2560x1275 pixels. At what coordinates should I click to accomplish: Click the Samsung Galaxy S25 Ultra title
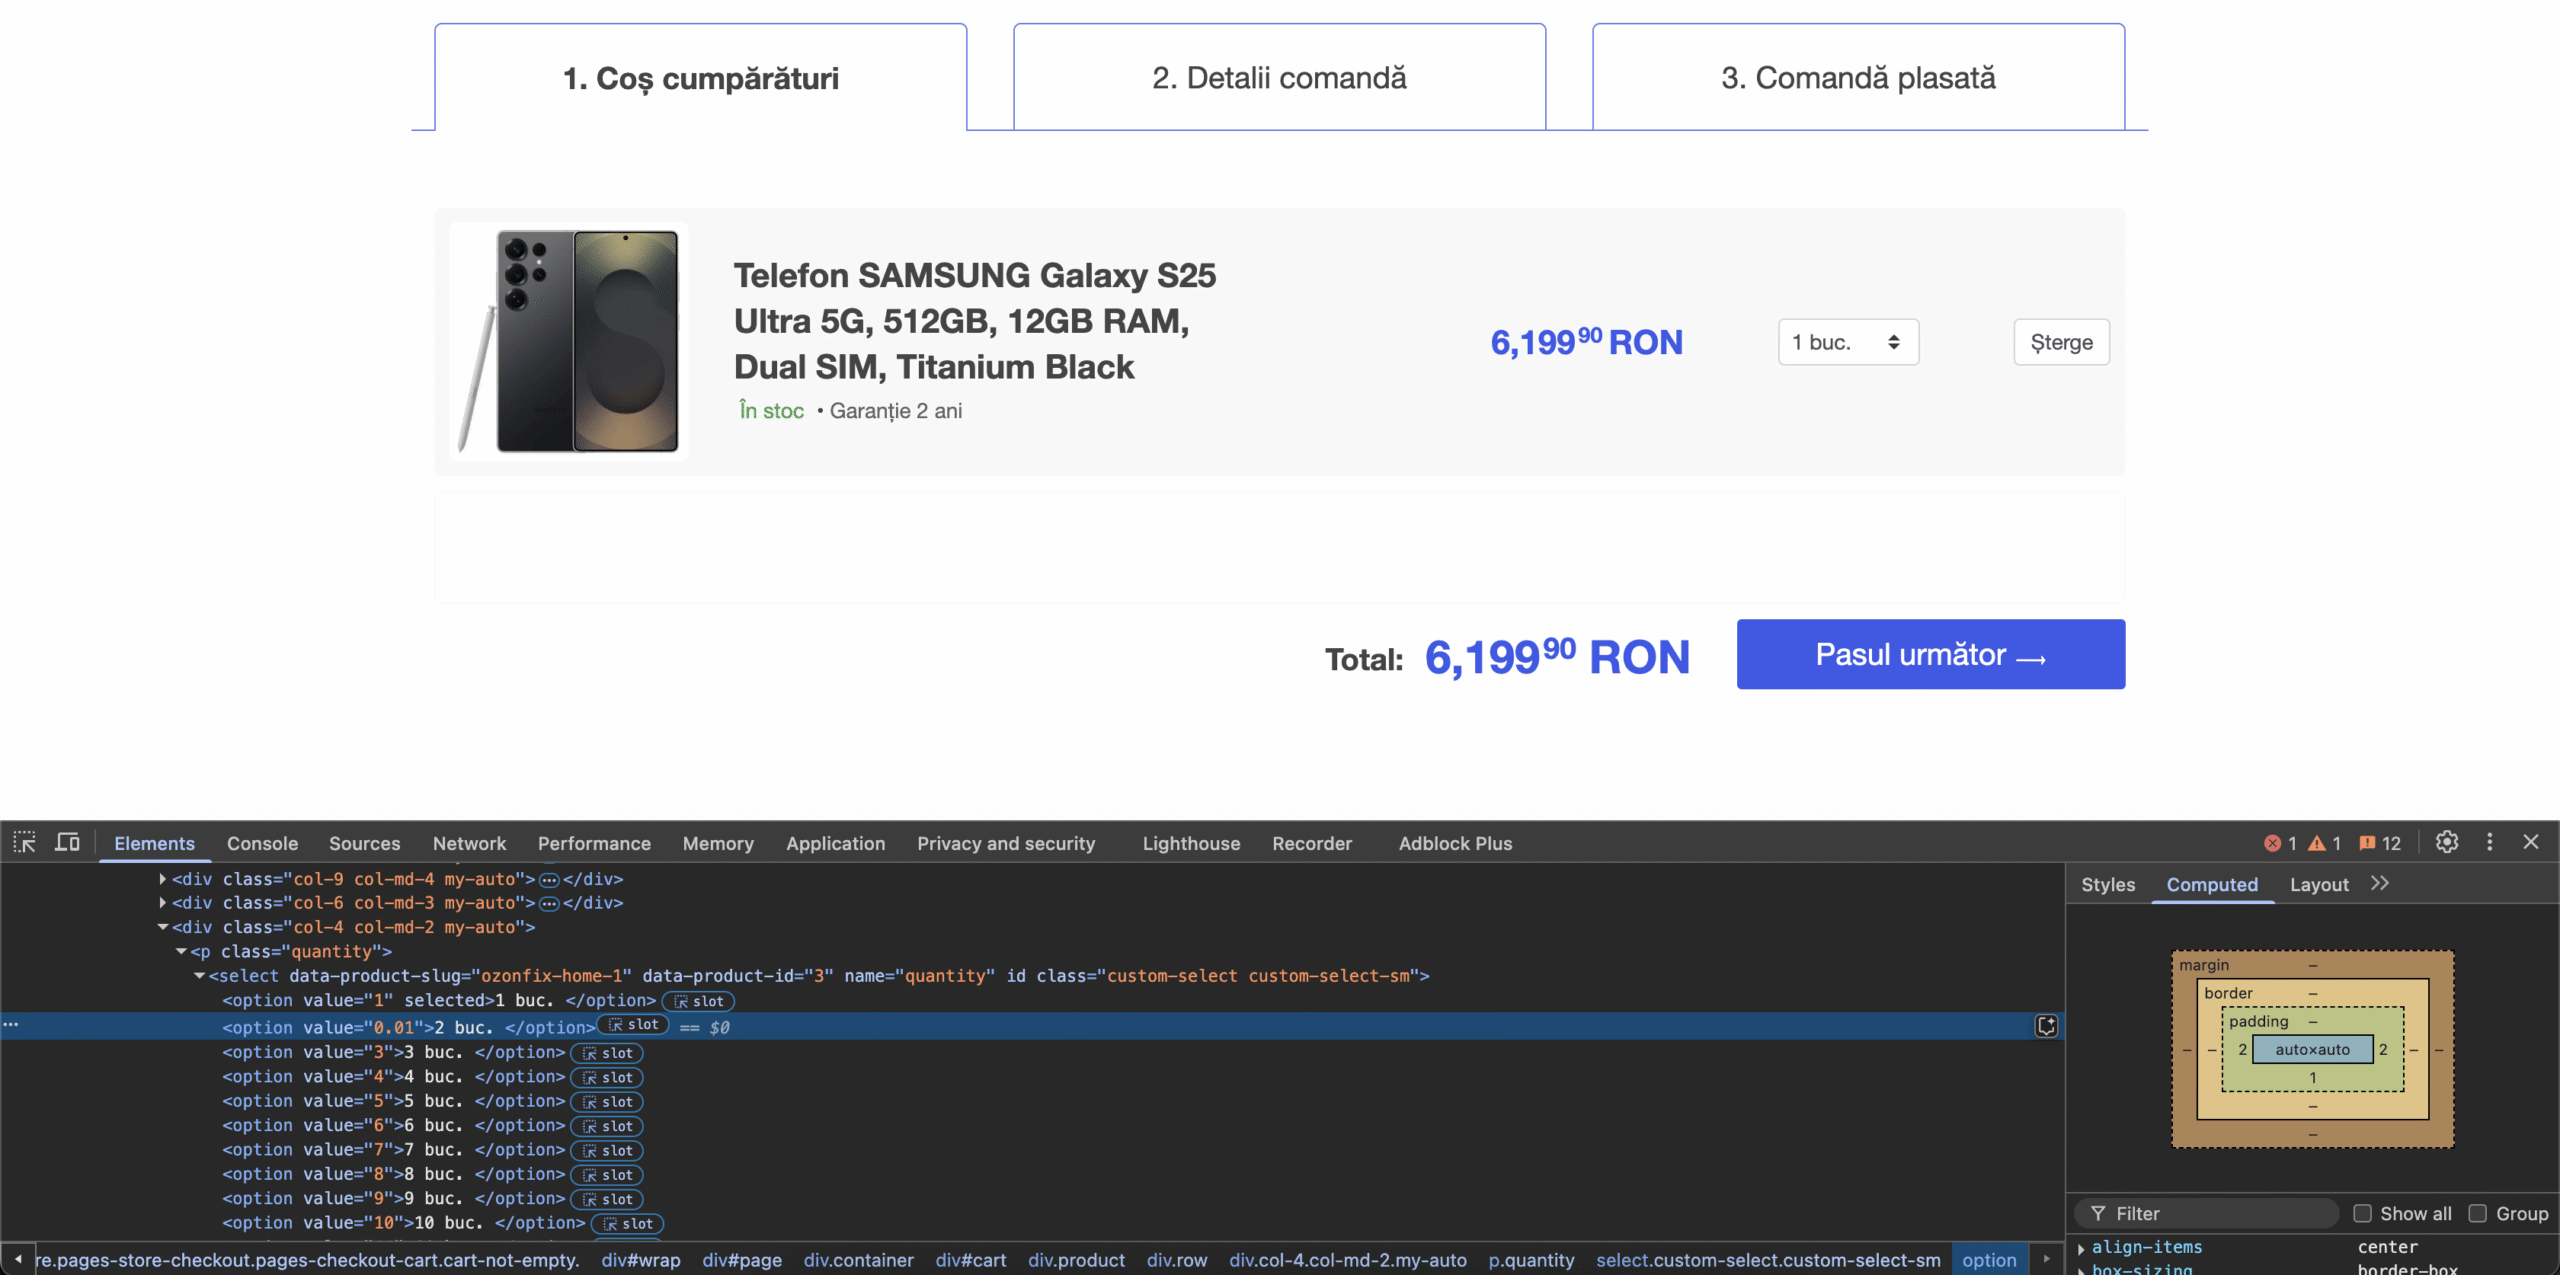tap(975, 321)
